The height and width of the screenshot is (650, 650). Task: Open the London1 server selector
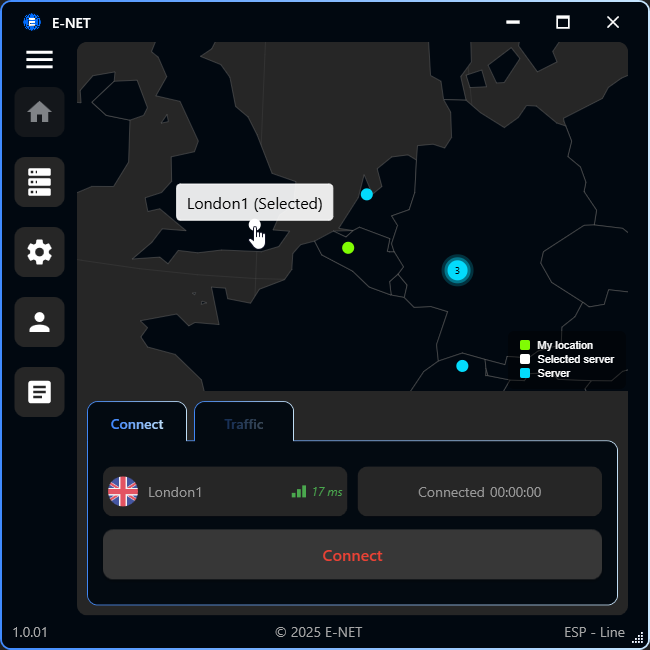(x=225, y=492)
